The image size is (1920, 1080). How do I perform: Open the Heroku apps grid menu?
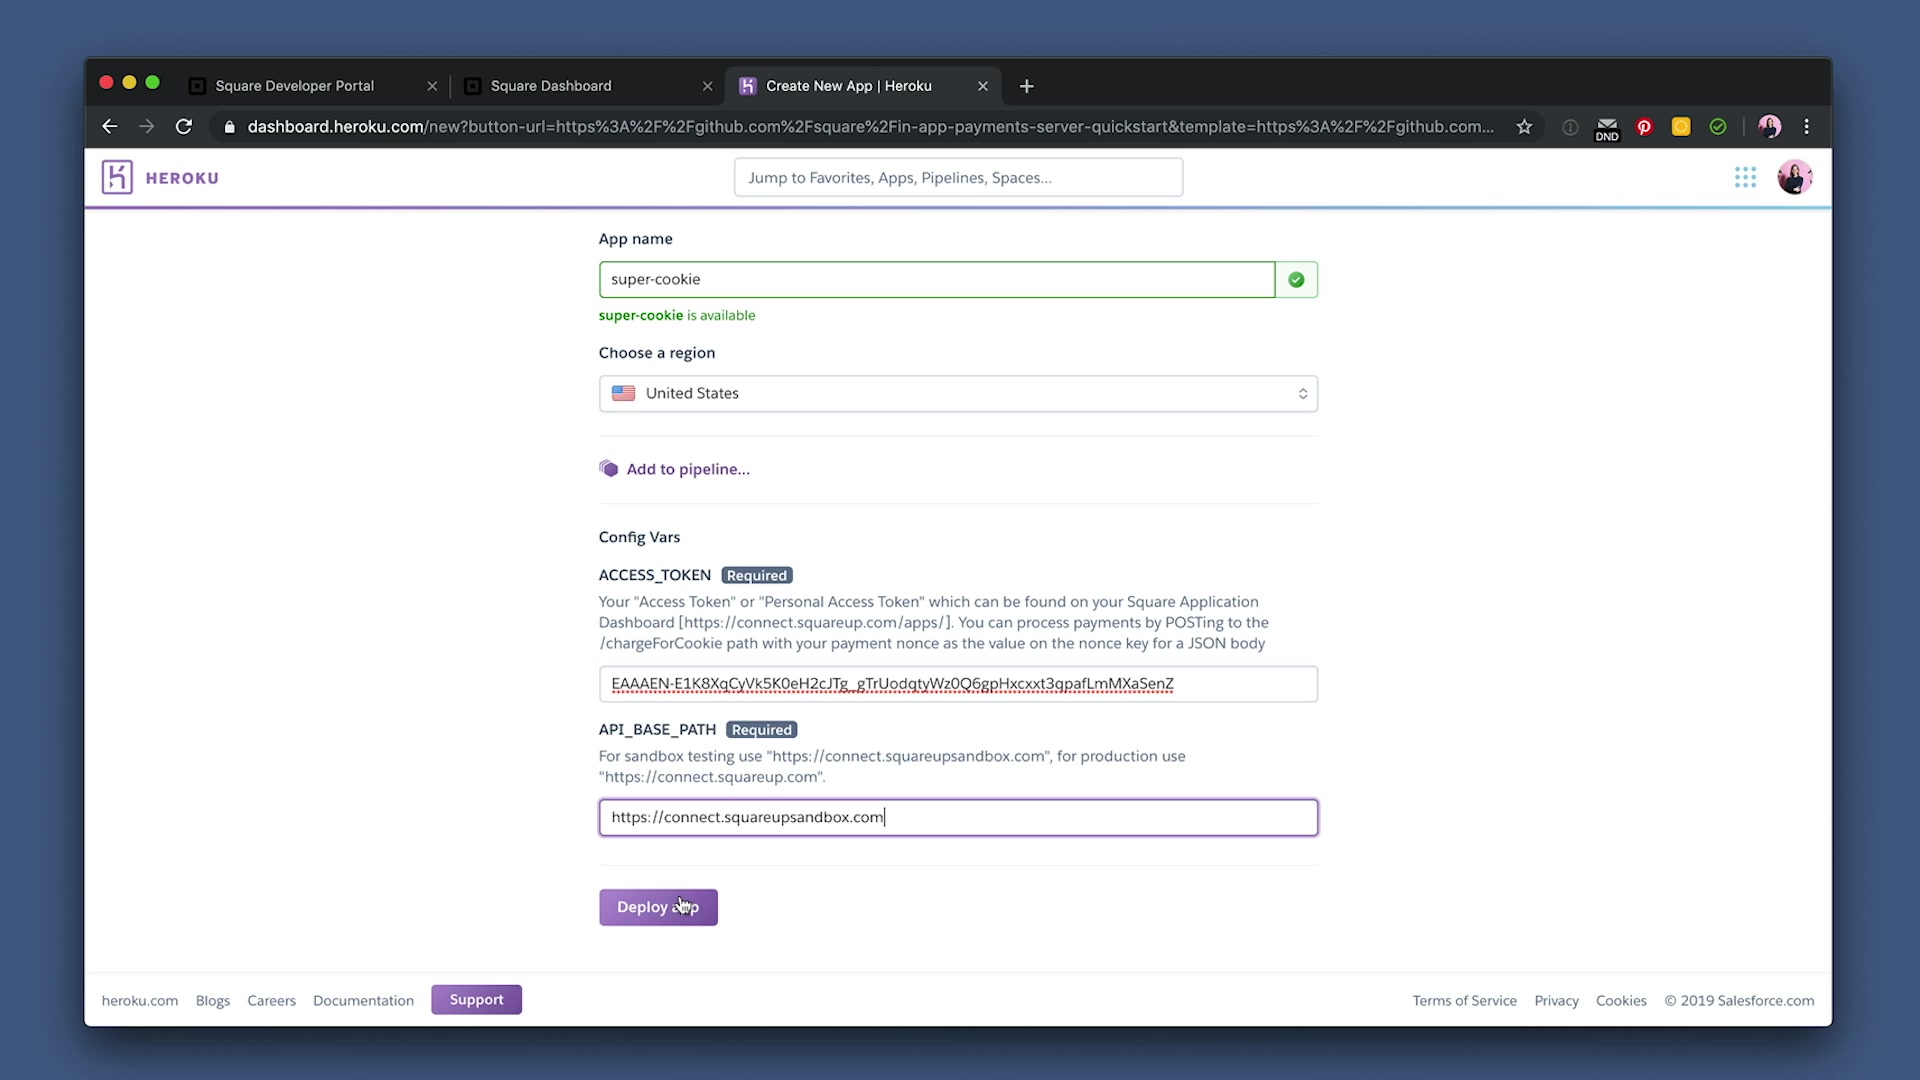(1745, 177)
